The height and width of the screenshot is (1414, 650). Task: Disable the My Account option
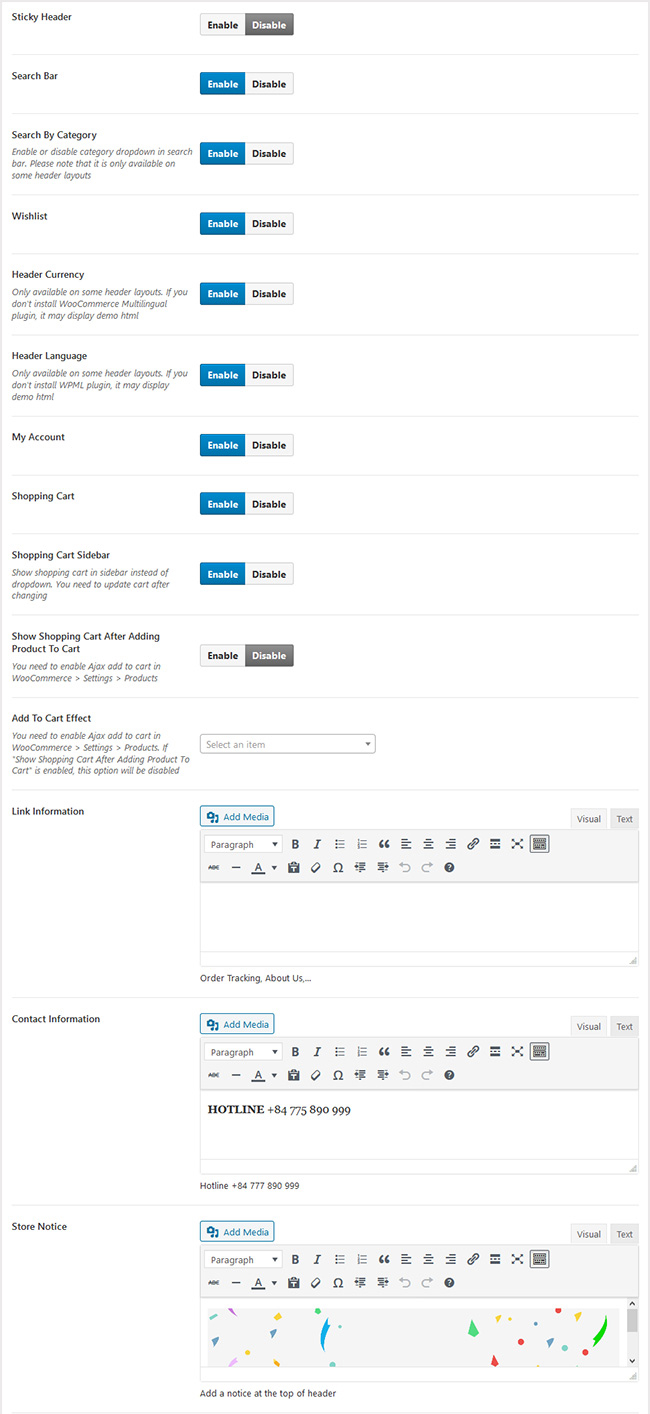(269, 445)
